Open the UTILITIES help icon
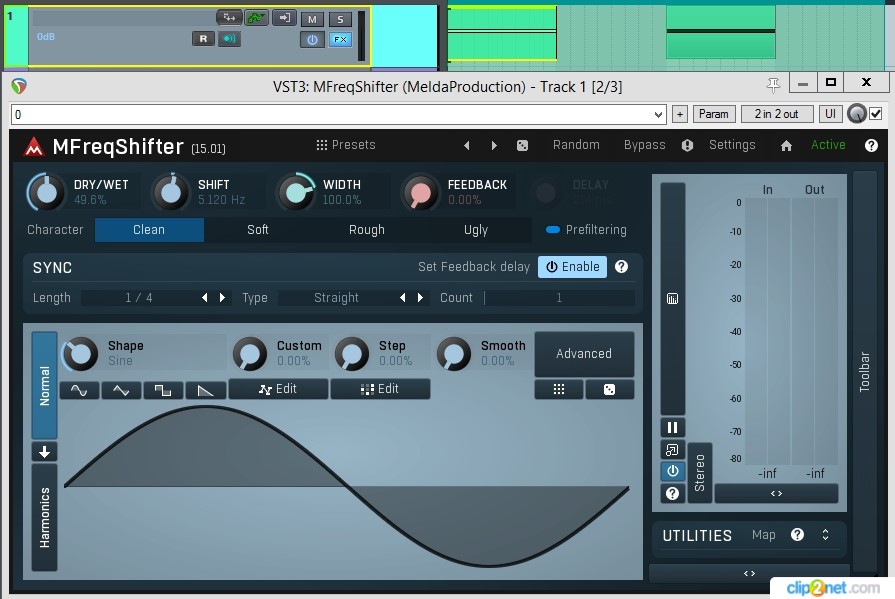The image size is (895, 599). click(797, 534)
